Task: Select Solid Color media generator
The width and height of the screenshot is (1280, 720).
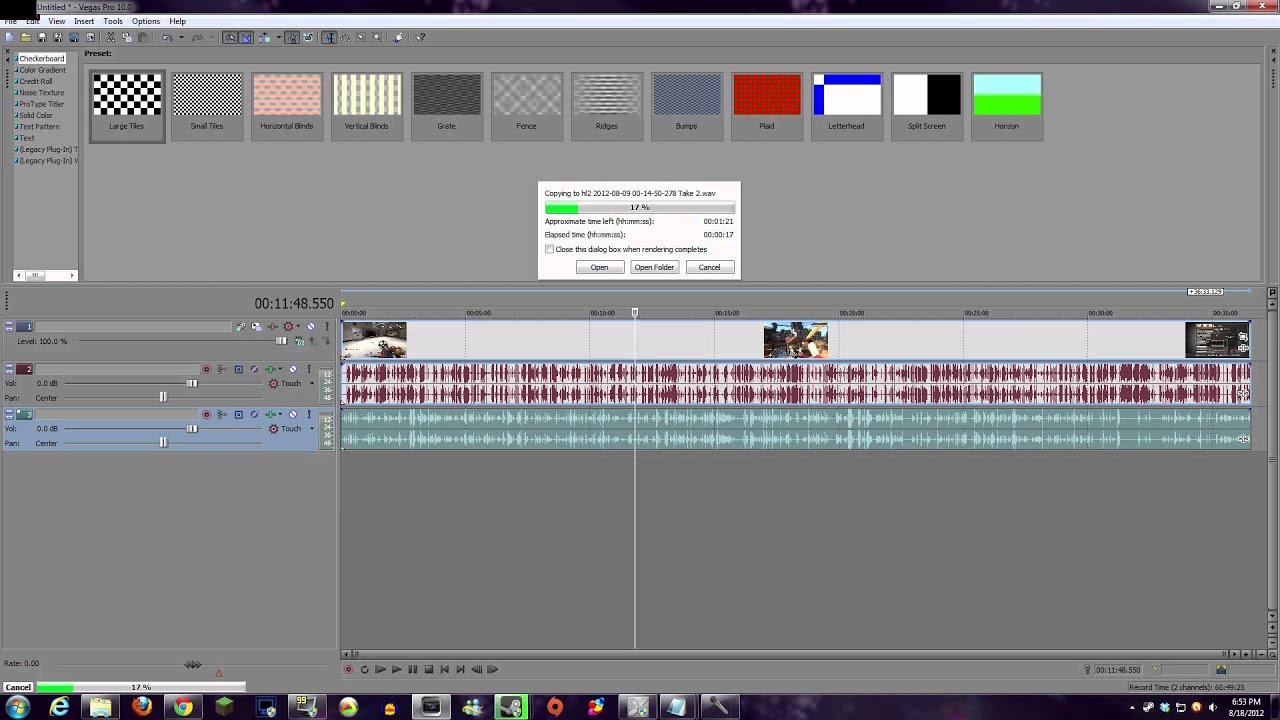Action: 36,115
